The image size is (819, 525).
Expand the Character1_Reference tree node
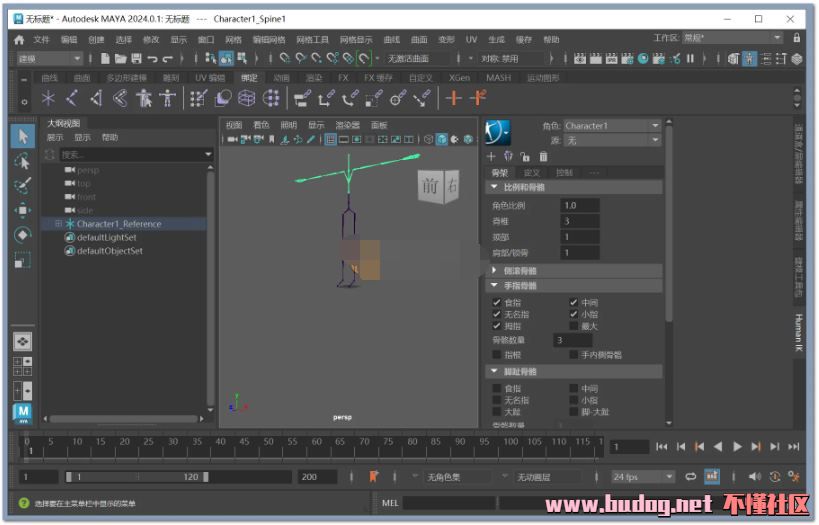point(58,224)
